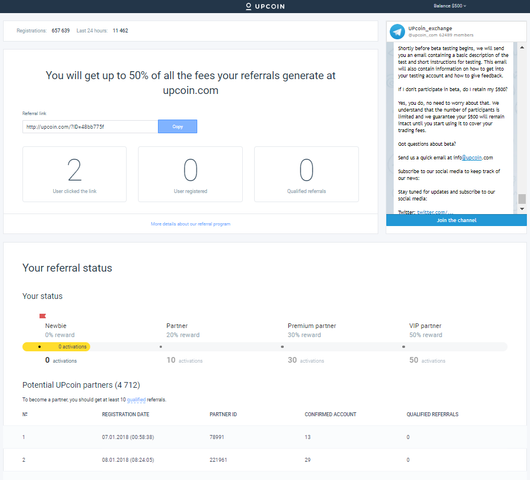Click the Premium partner dot on progress bar
This screenshot has width=530, height=480.
[282, 347]
